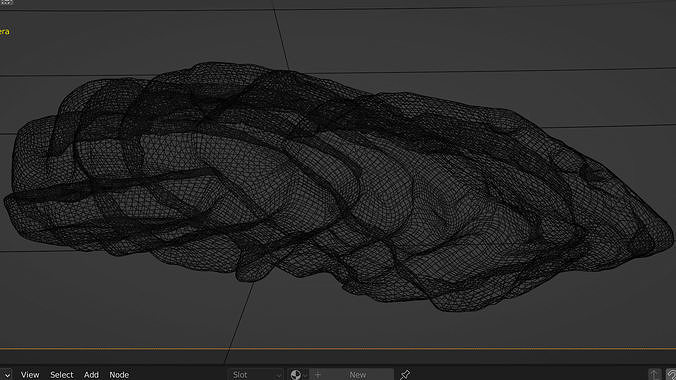Open the editor type dropdown before View
The height and width of the screenshot is (380, 676).
pyautogui.click(x=6, y=374)
